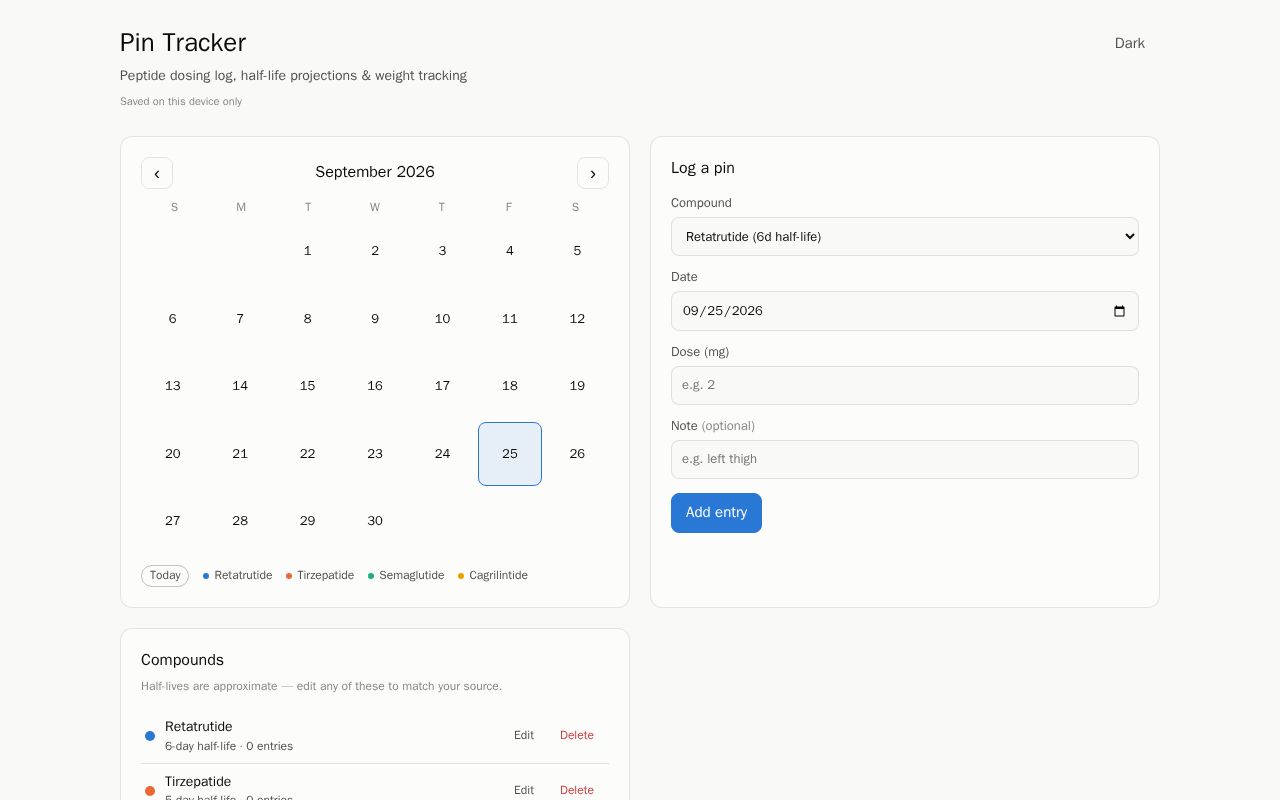This screenshot has height=800, width=1280.
Task: Click "6-day half-life · 0 entries" text
Action: [x=229, y=747]
